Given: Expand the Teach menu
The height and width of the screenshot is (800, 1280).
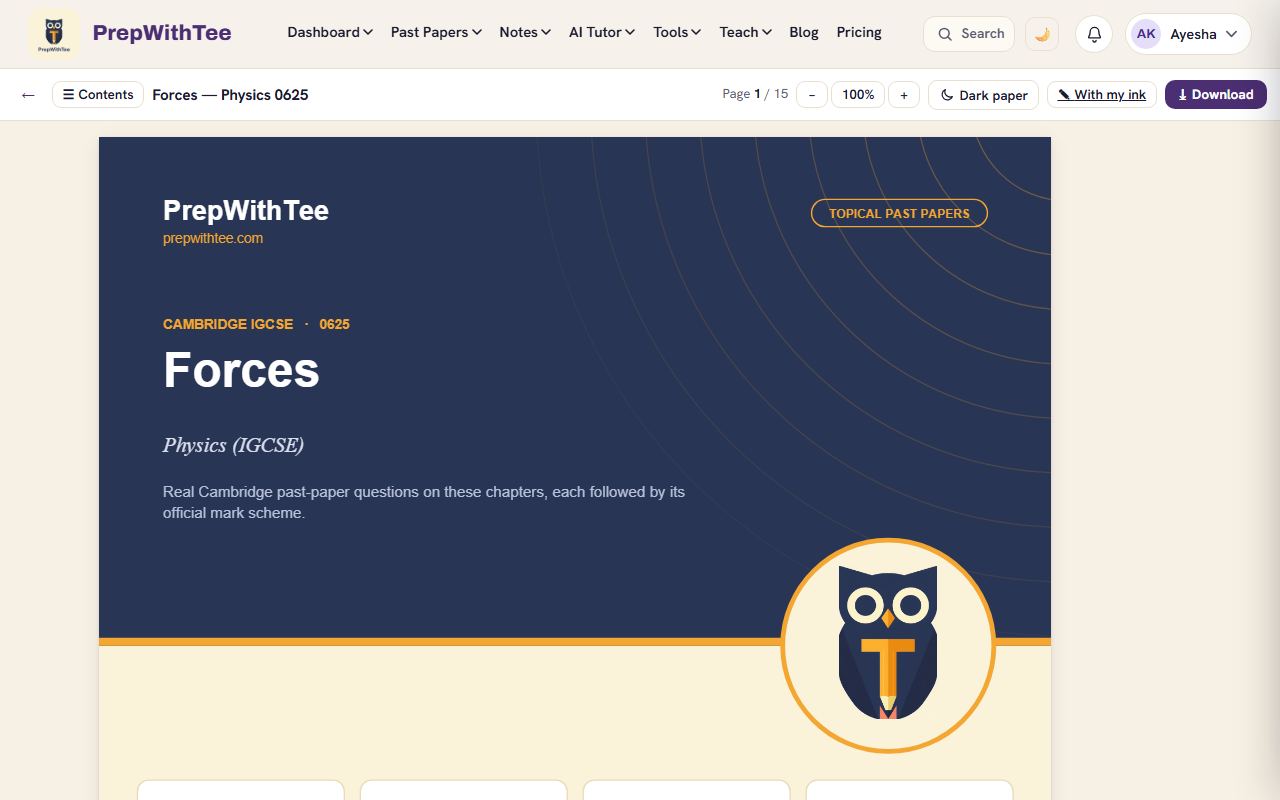Looking at the screenshot, I should point(745,32).
